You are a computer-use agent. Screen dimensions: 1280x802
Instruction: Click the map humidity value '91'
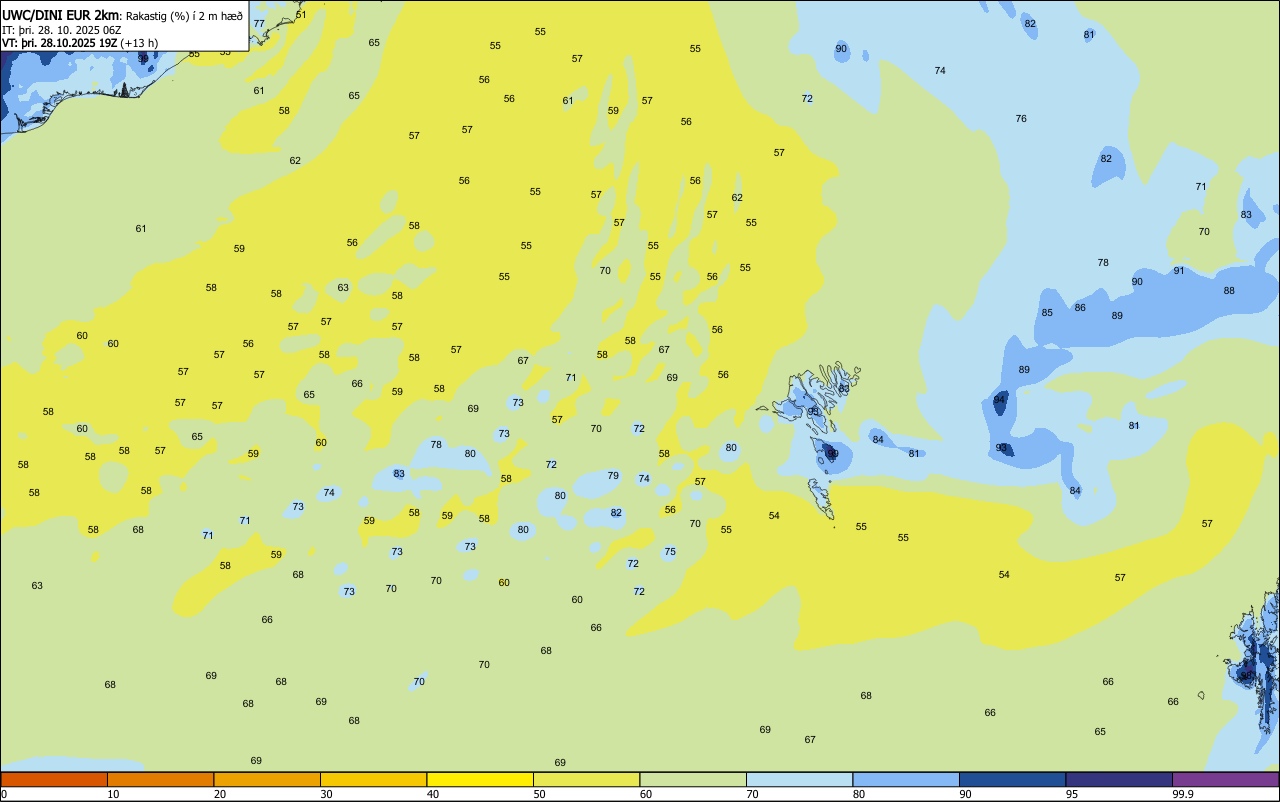click(1179, 270)
